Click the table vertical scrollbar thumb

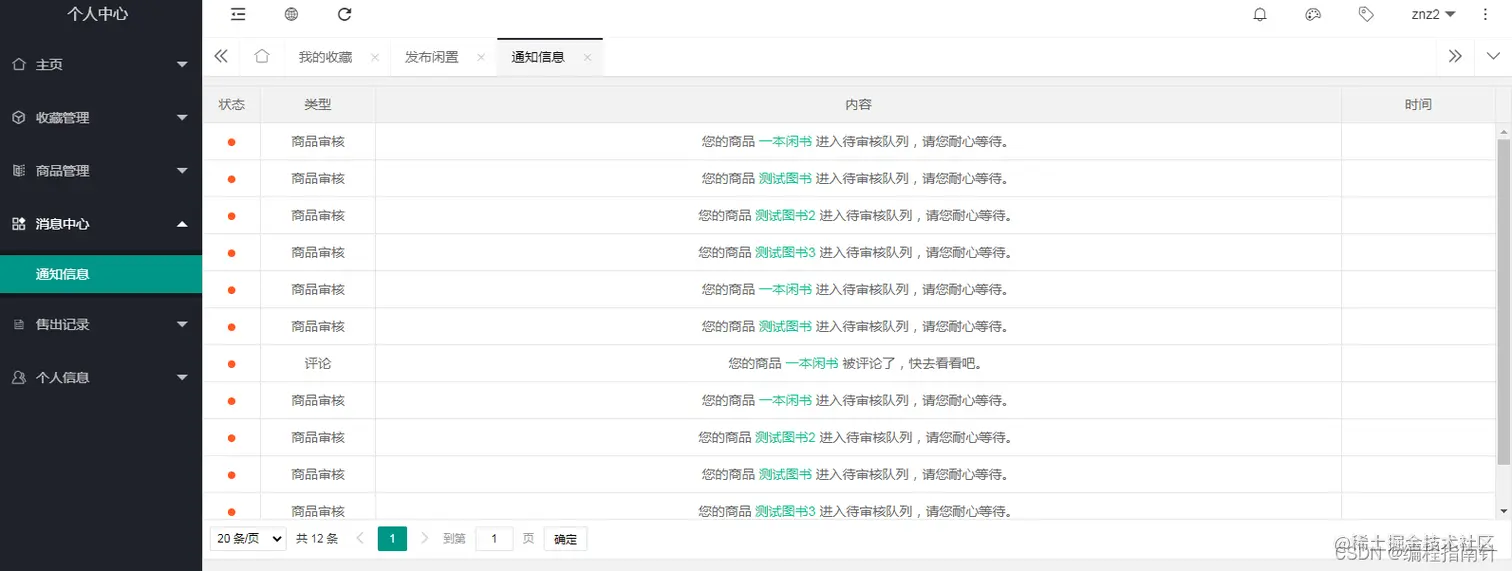point(1503,302)
